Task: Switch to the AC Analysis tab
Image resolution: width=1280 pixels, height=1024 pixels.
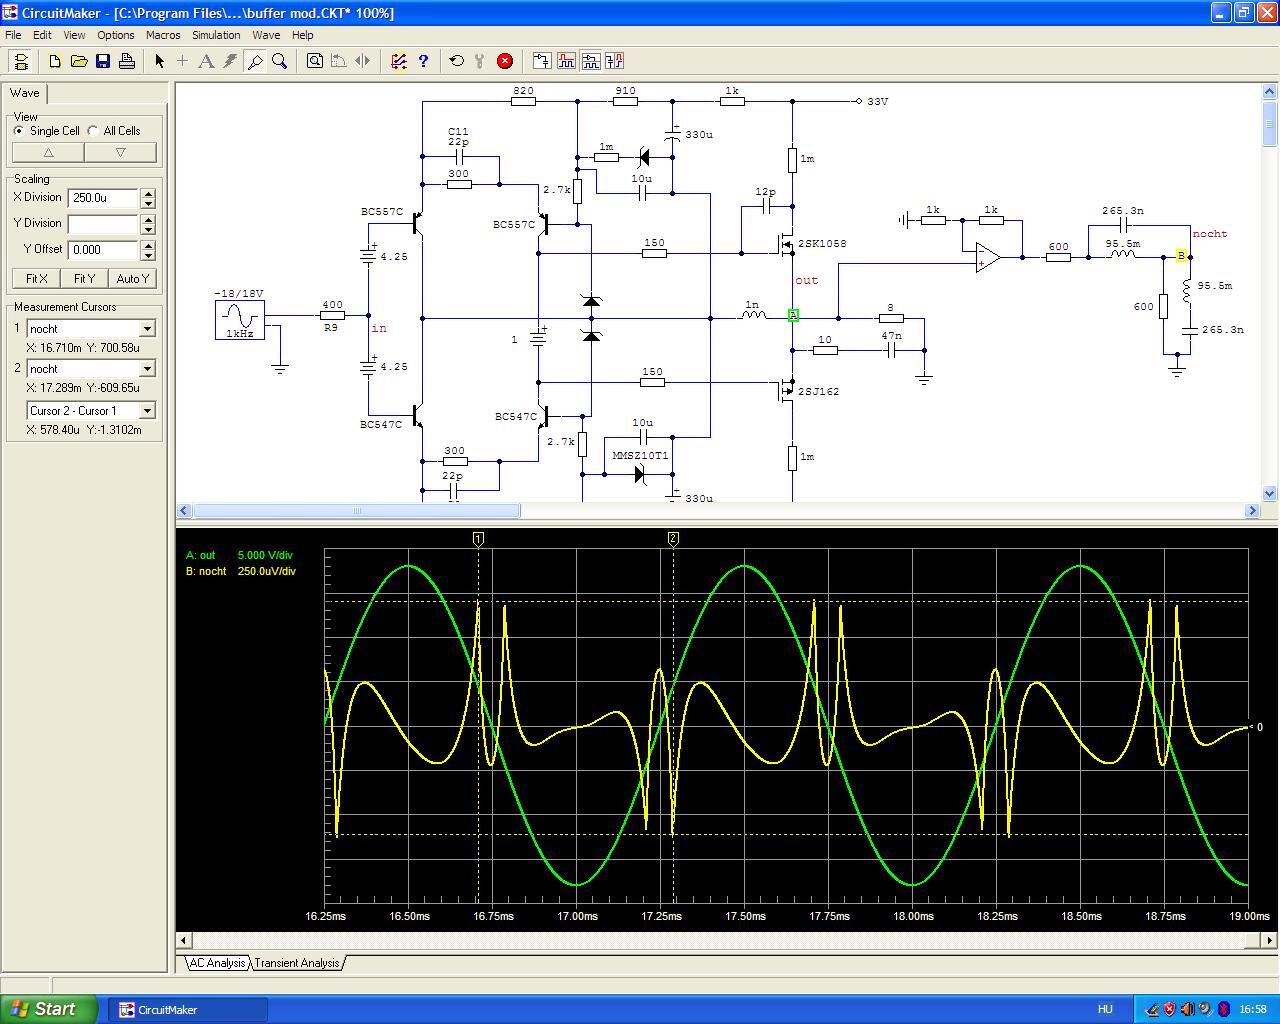Action: pyautogui.click(x=217, y=963)
